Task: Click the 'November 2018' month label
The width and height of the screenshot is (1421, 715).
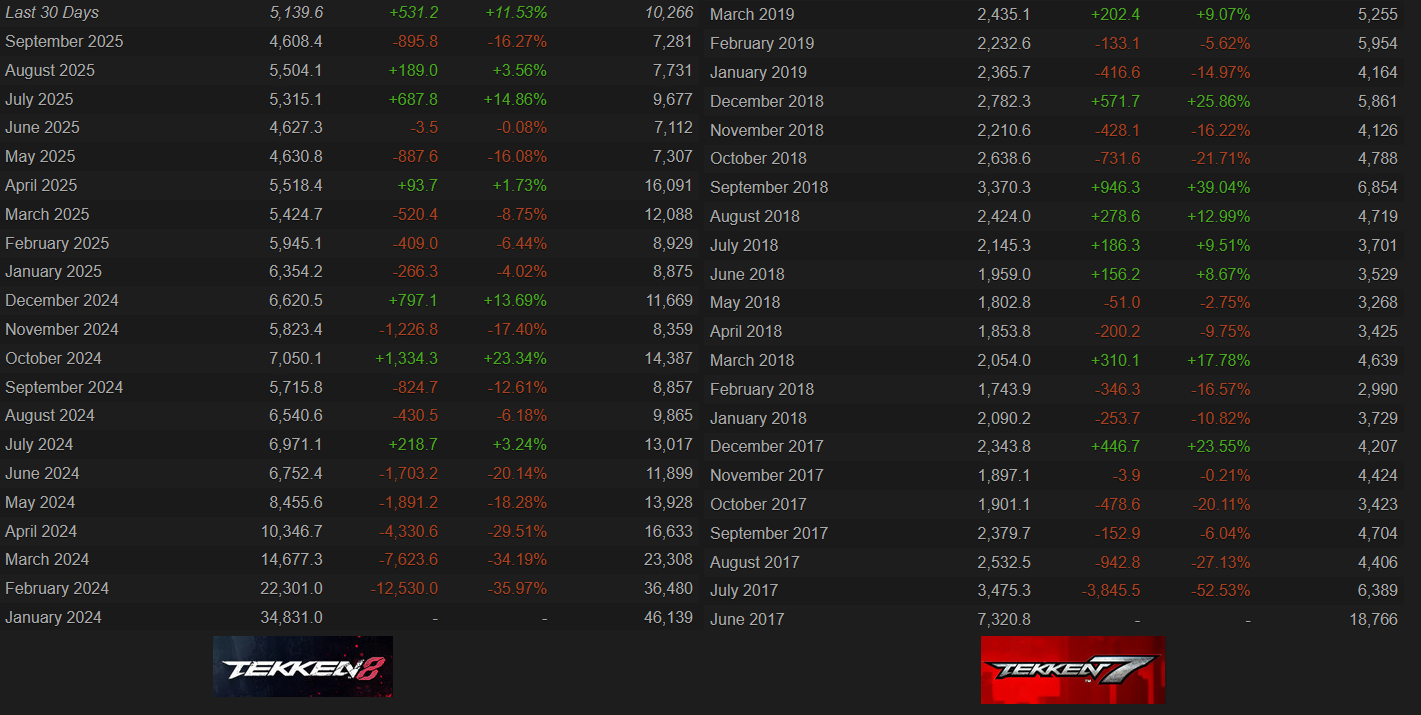Action: click(767, 130)
